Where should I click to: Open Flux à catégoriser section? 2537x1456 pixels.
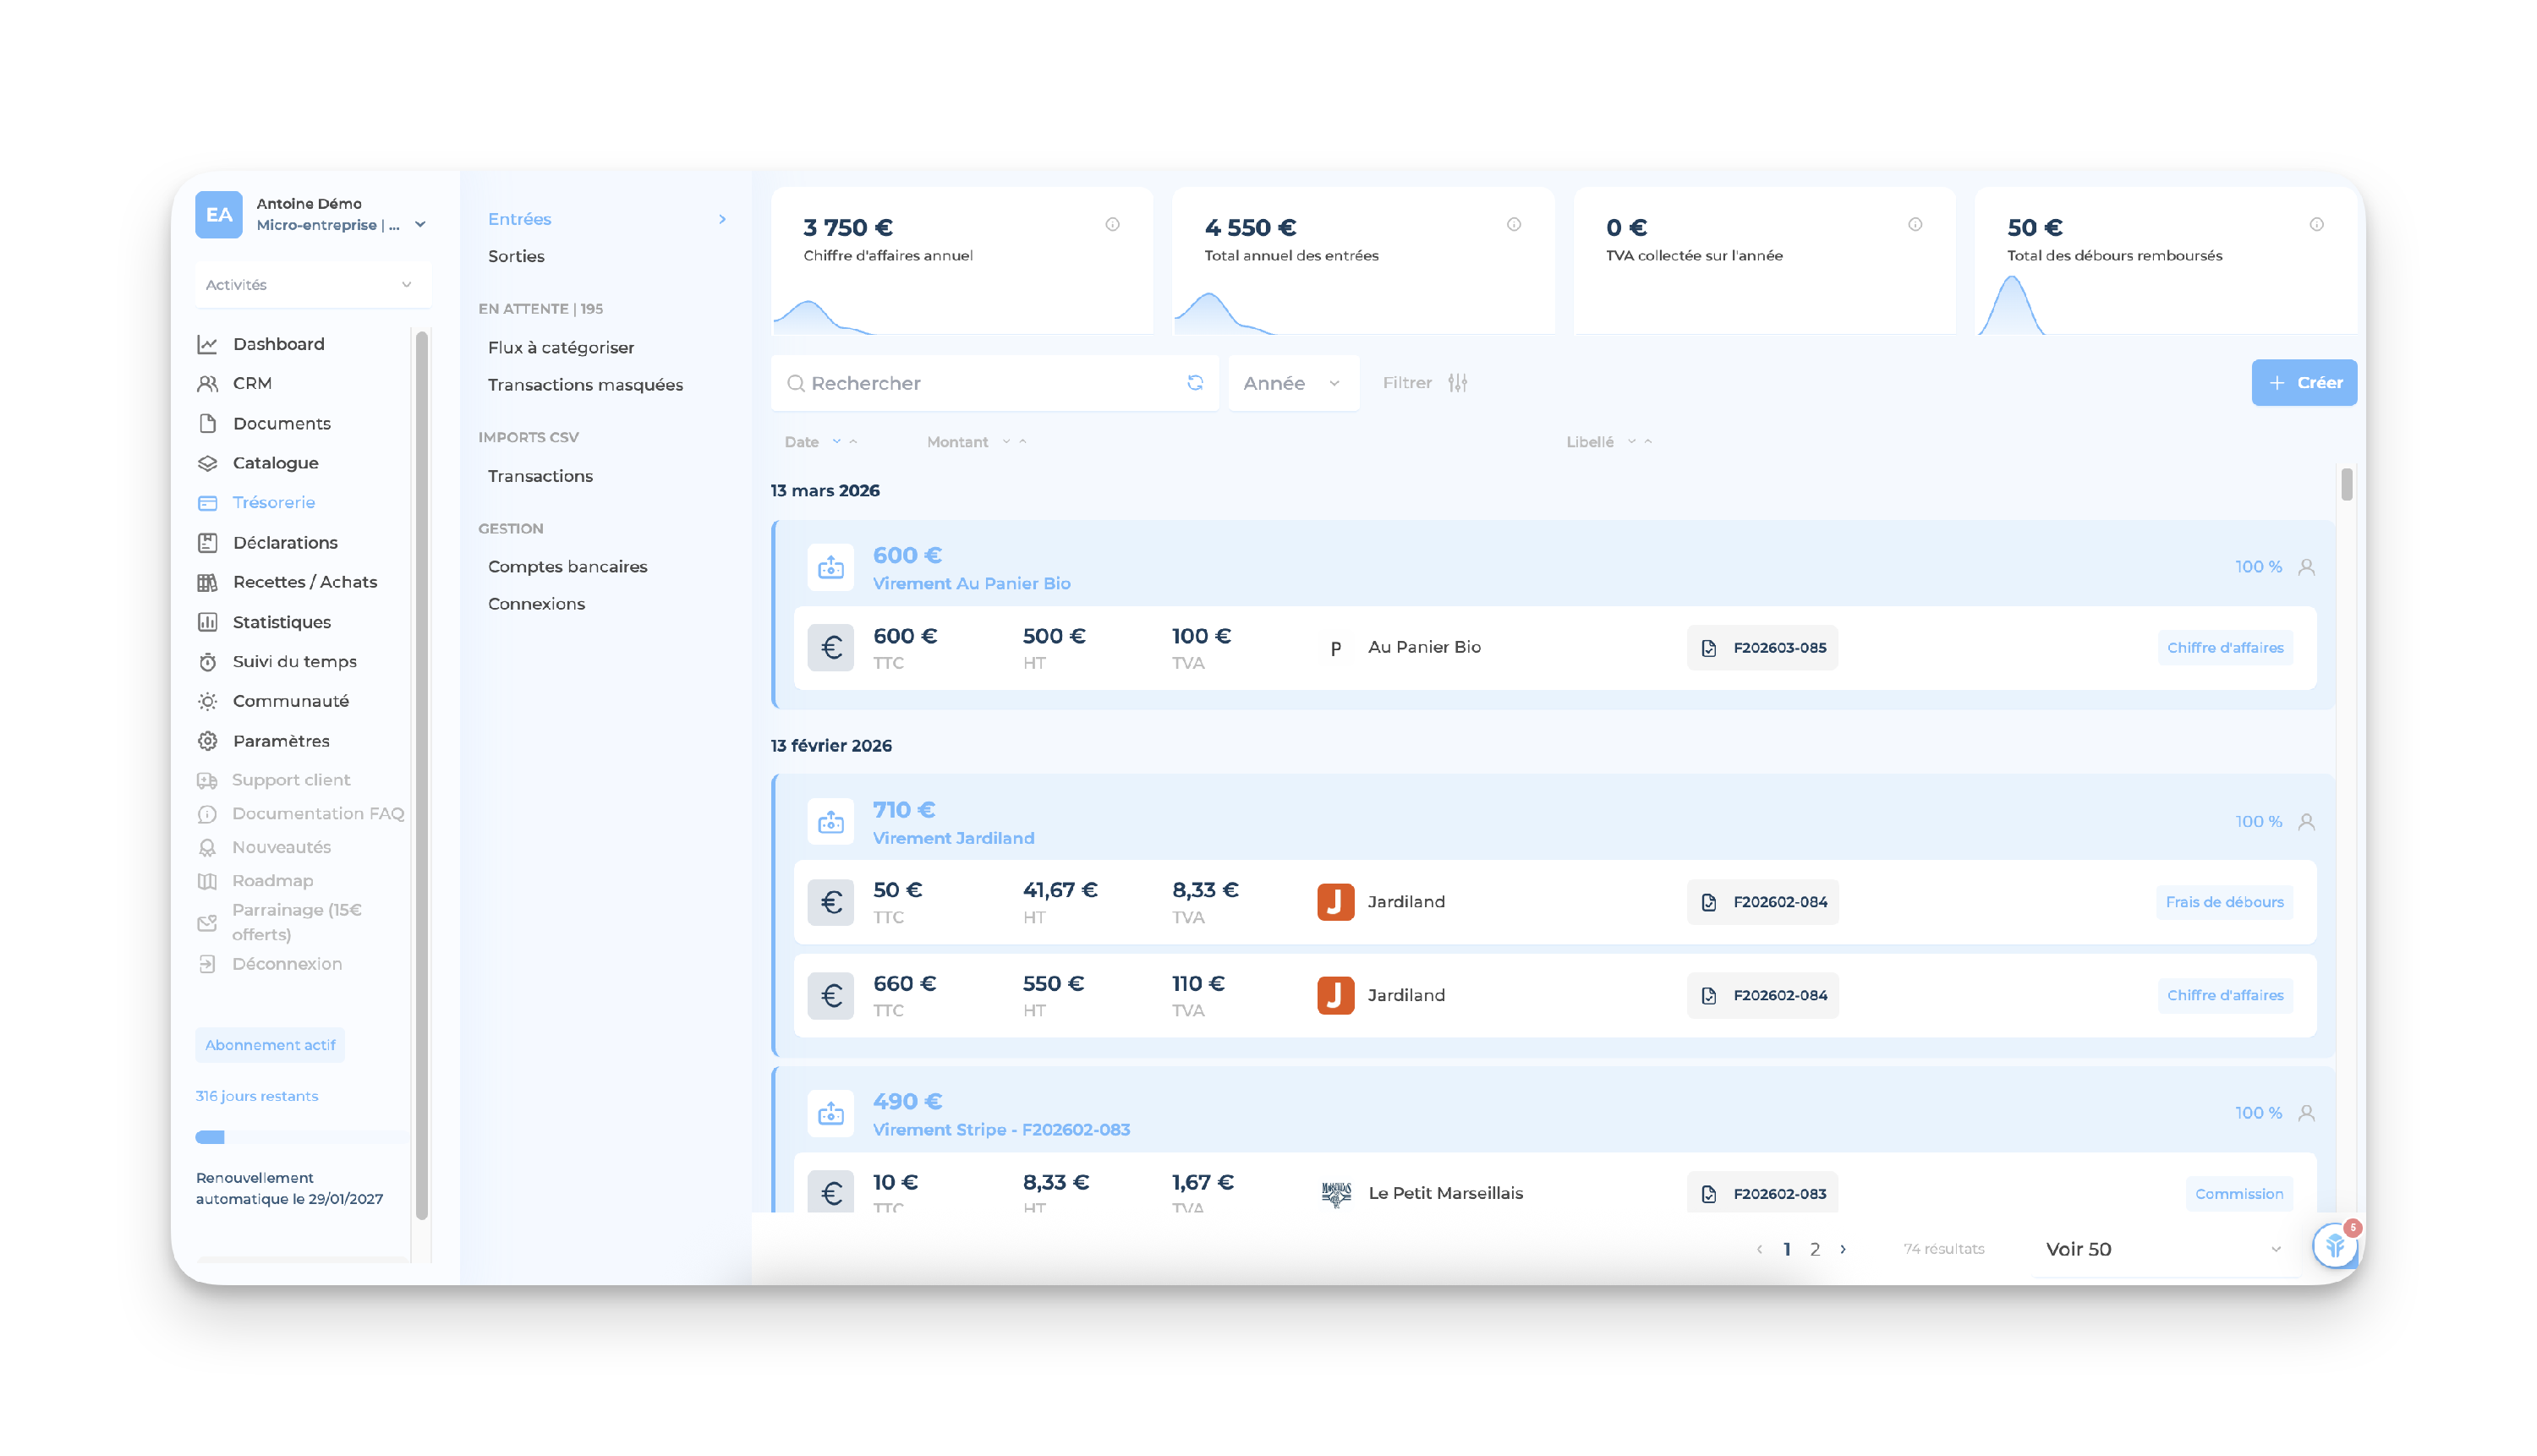tap(561, 348)
